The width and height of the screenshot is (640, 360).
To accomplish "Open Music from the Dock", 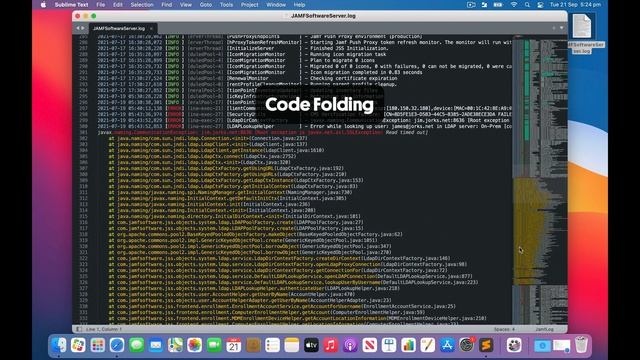I will [331, 345].
